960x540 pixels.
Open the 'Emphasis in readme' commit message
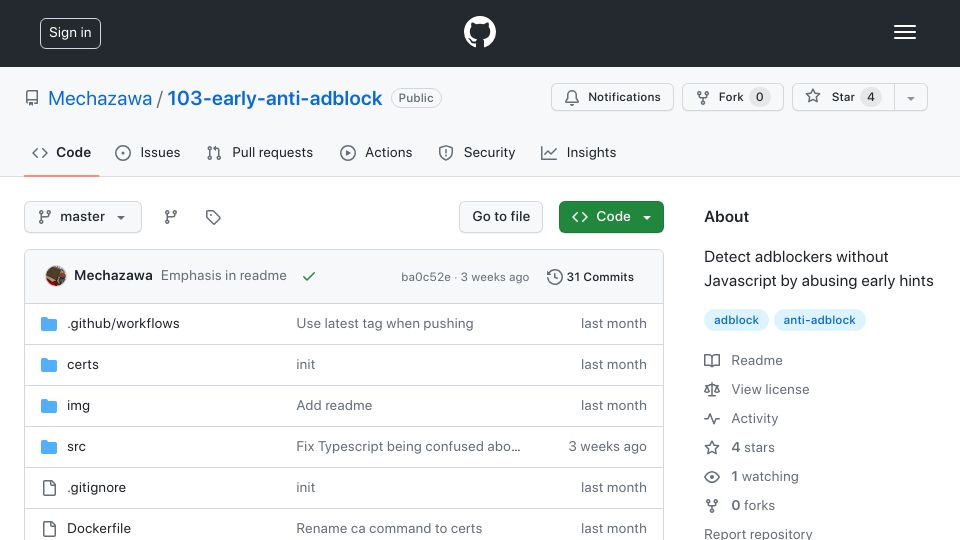point(223,276)
